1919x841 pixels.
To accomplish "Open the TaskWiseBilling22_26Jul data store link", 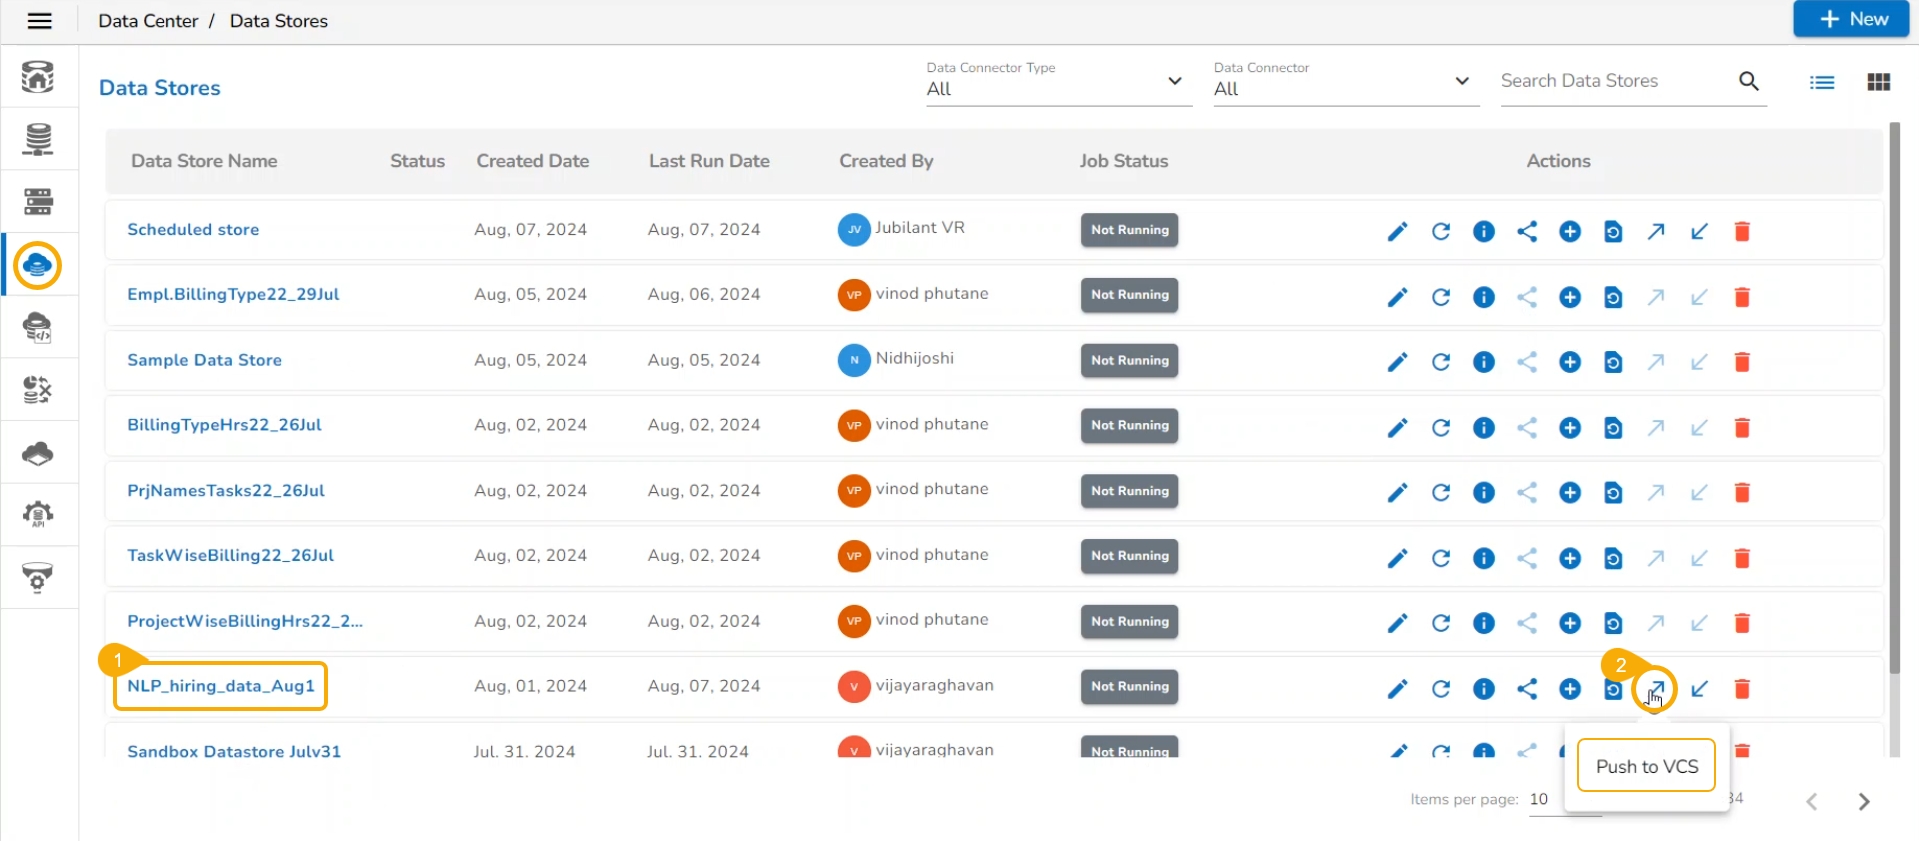I will 230,555.
